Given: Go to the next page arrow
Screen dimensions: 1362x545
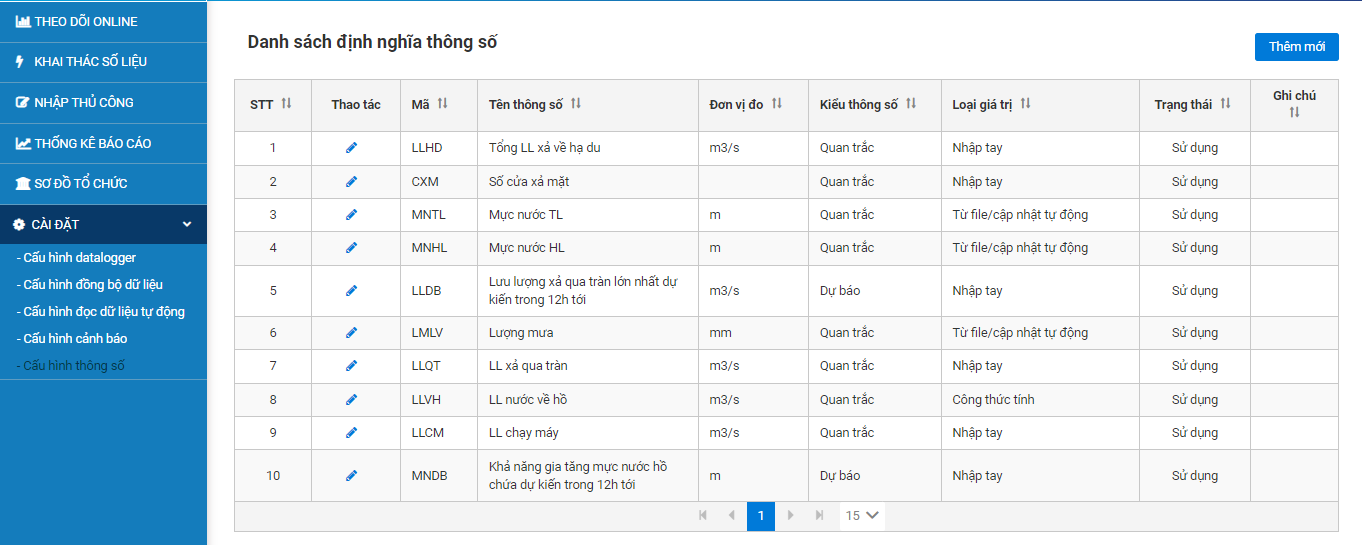Looking at the screenshot, I should click(x=791, y=516).
